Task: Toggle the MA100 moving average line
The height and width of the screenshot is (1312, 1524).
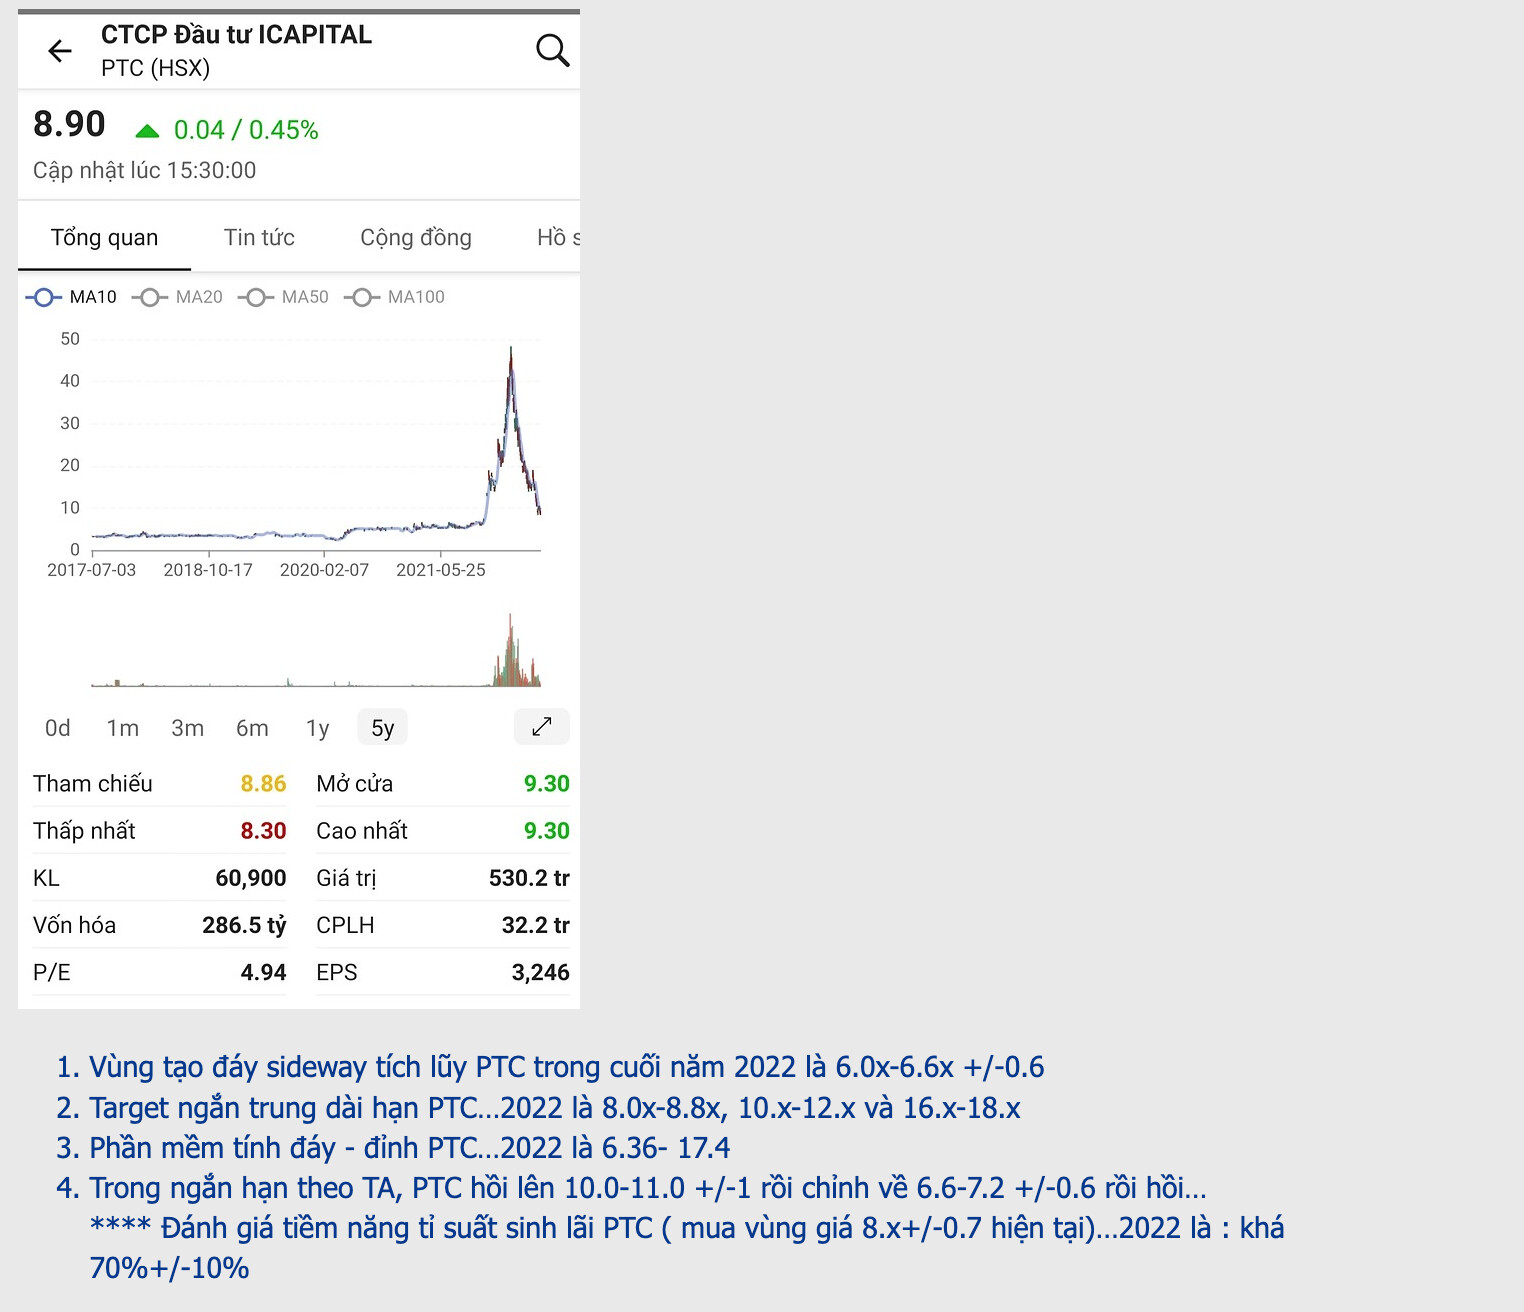Action: pos(394,297)
